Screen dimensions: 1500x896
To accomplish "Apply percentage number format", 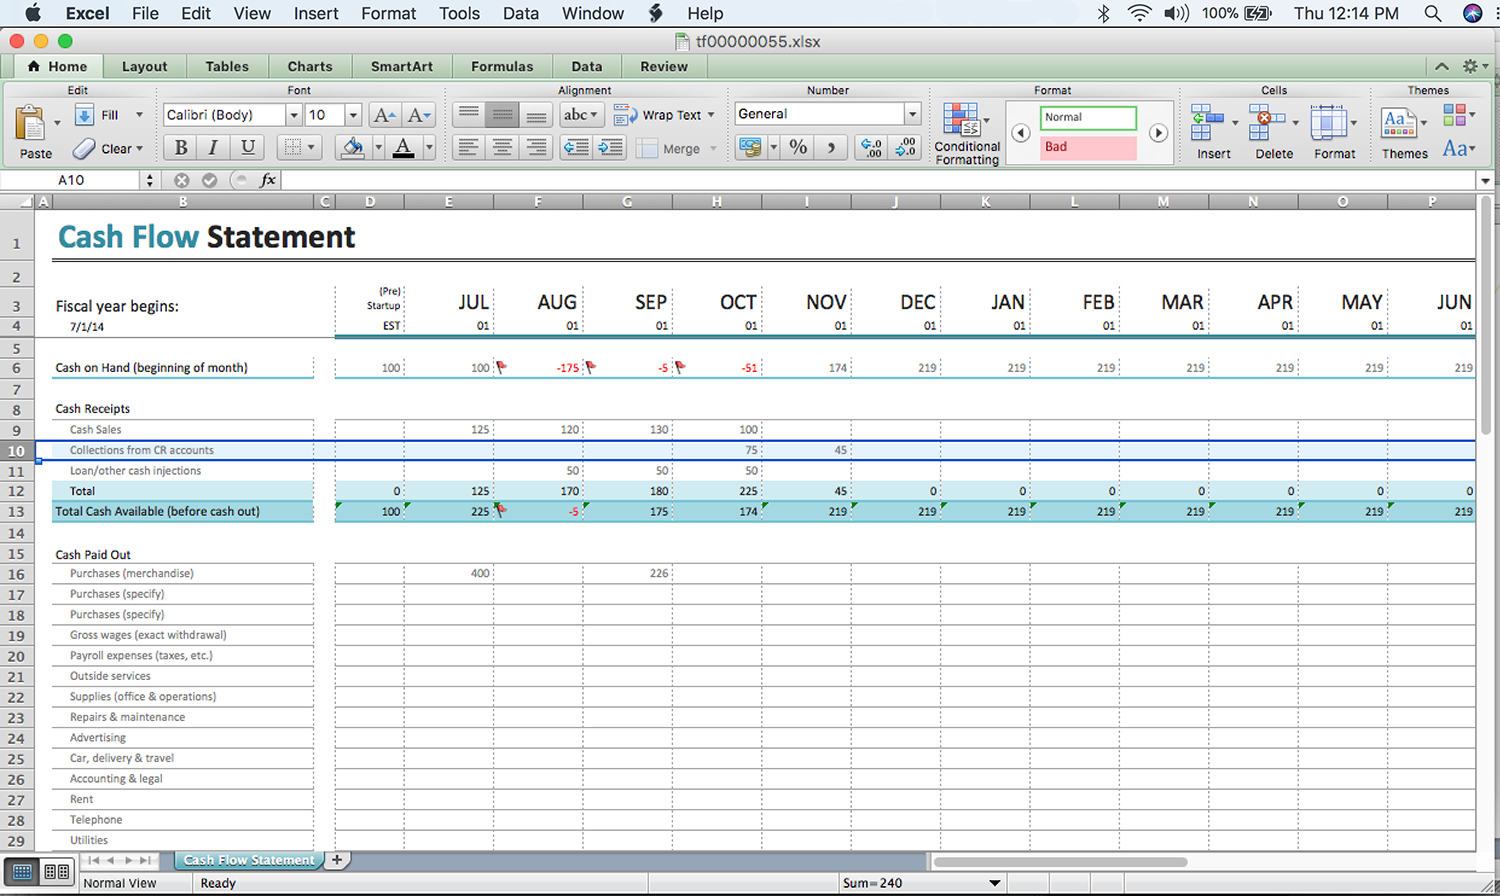I will (795, 147).
